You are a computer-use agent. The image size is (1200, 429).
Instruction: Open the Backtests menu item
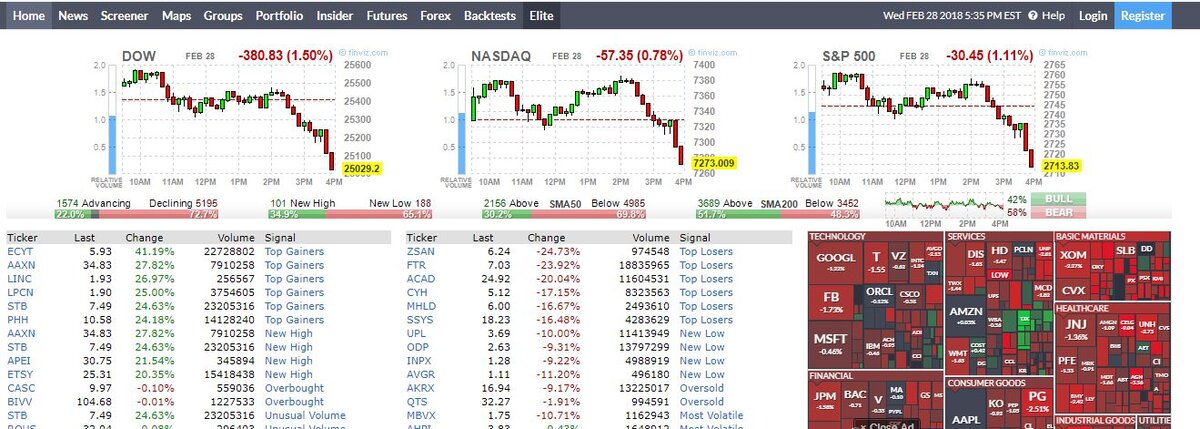[490, 16]
